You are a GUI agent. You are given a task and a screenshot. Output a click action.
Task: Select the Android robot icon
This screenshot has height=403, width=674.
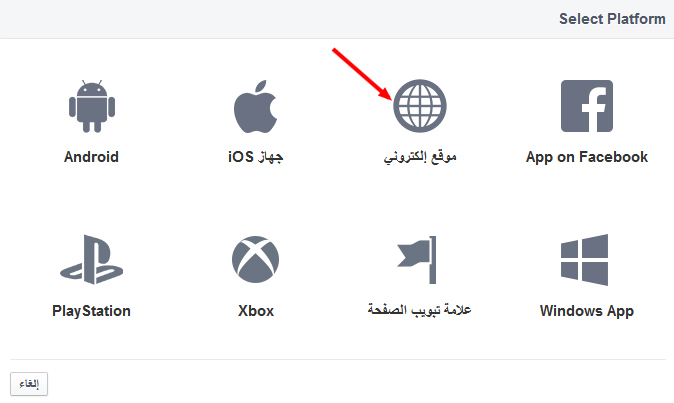pos(92,106)
